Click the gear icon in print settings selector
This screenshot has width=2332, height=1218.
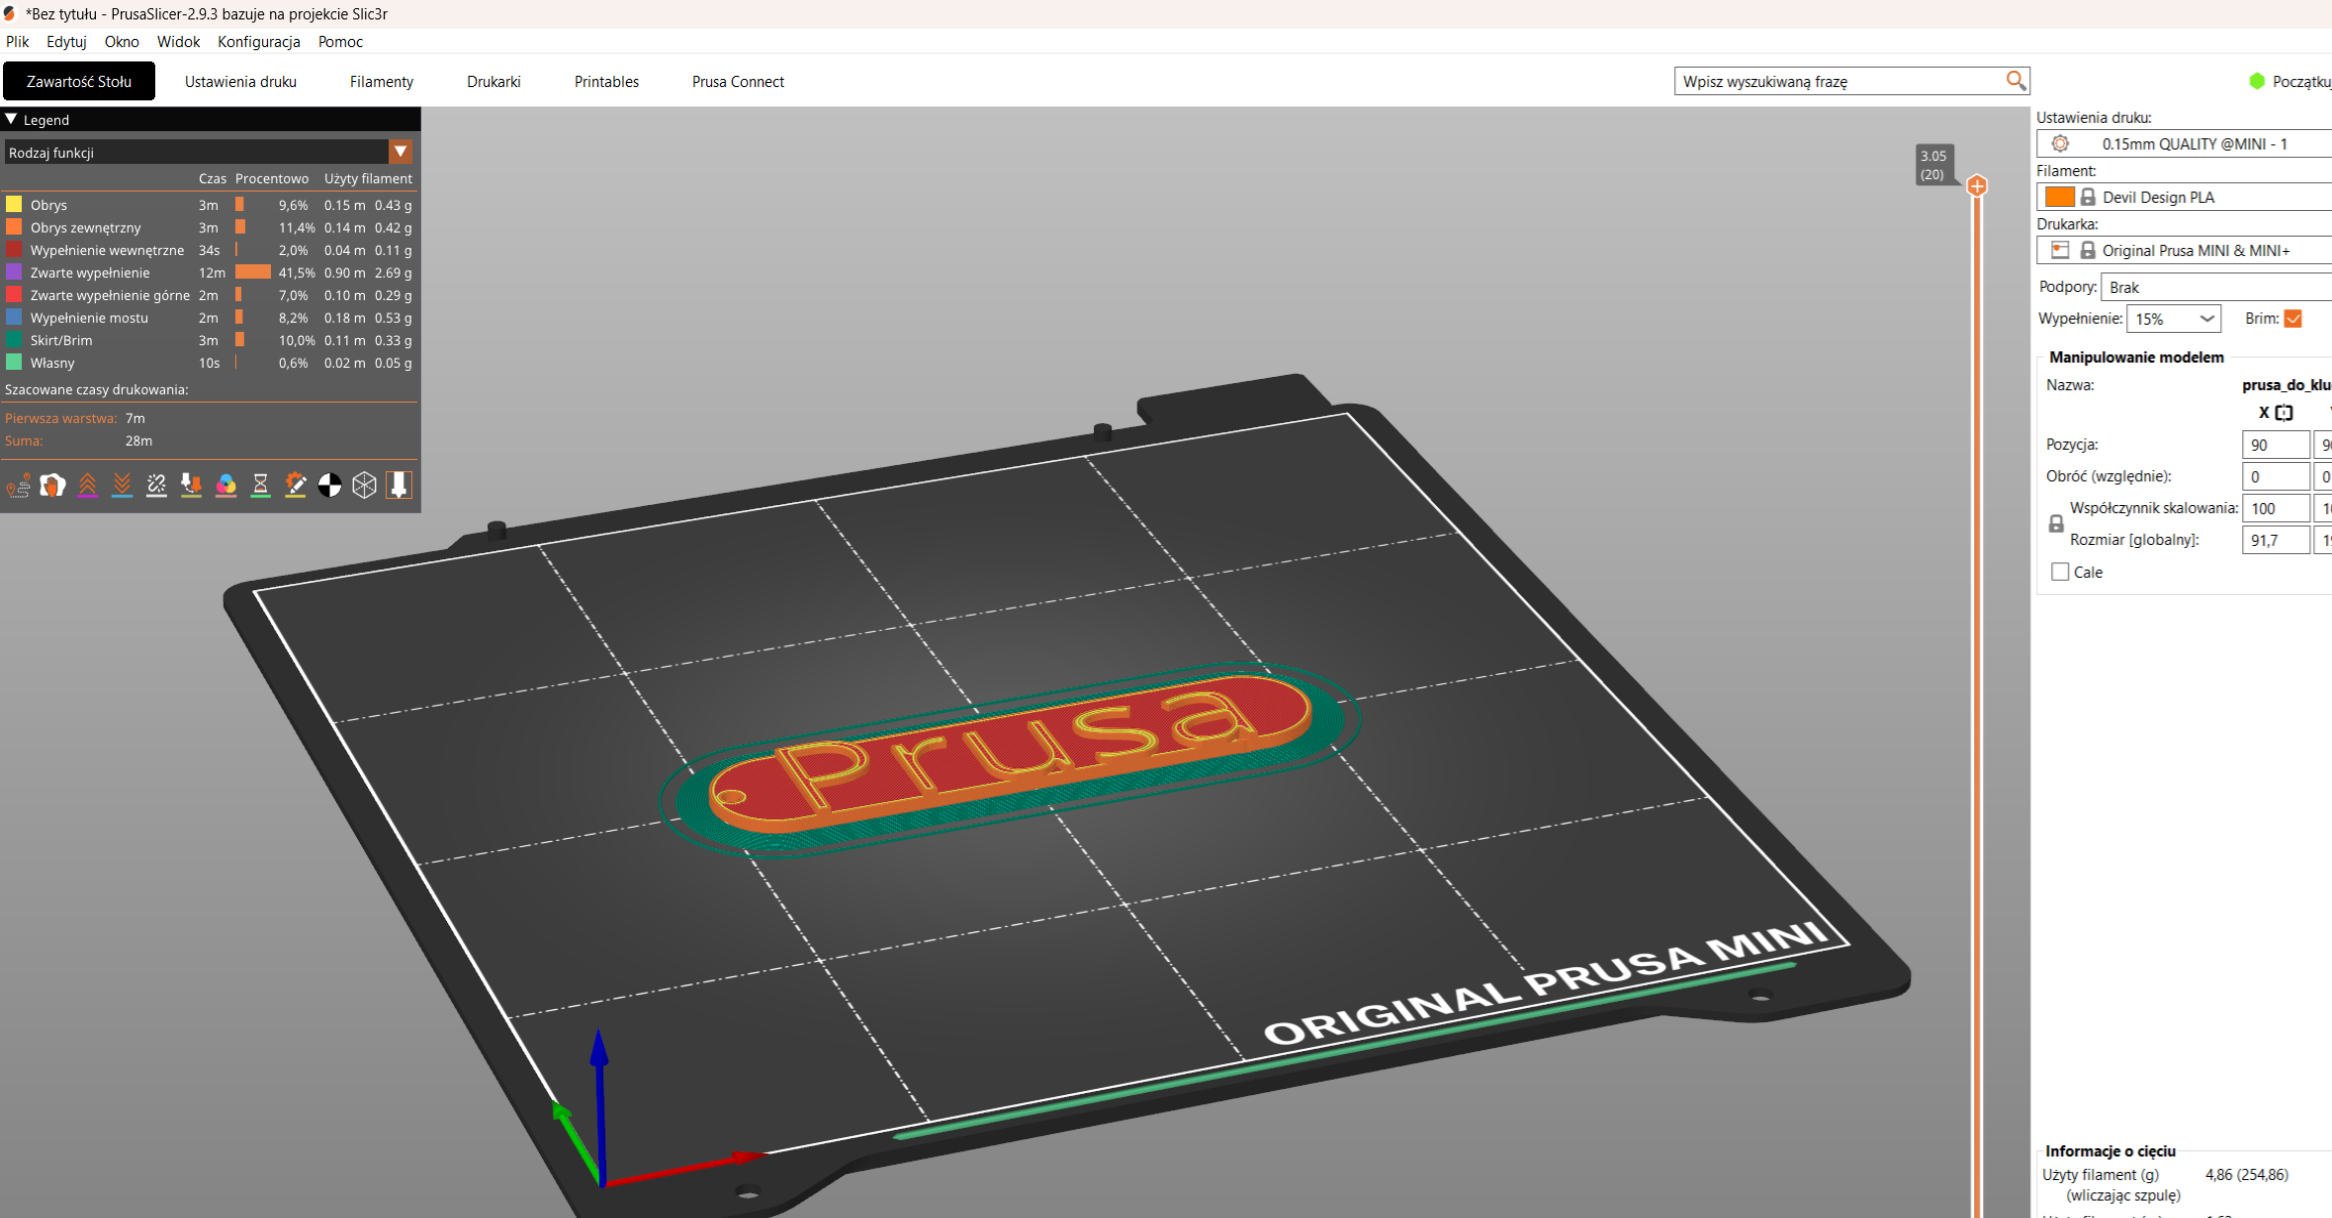[x=2060, y=144]
